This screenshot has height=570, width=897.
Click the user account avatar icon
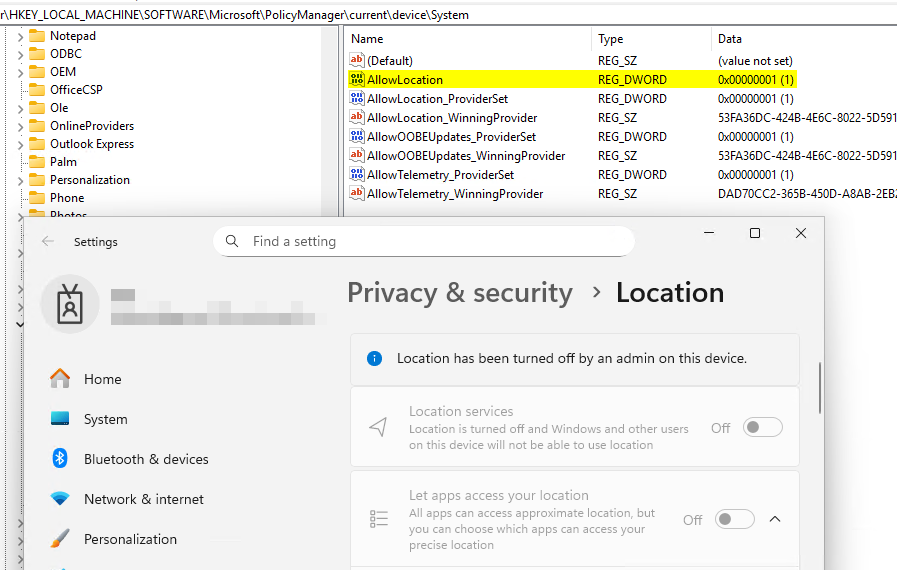(x=70, y=304)
